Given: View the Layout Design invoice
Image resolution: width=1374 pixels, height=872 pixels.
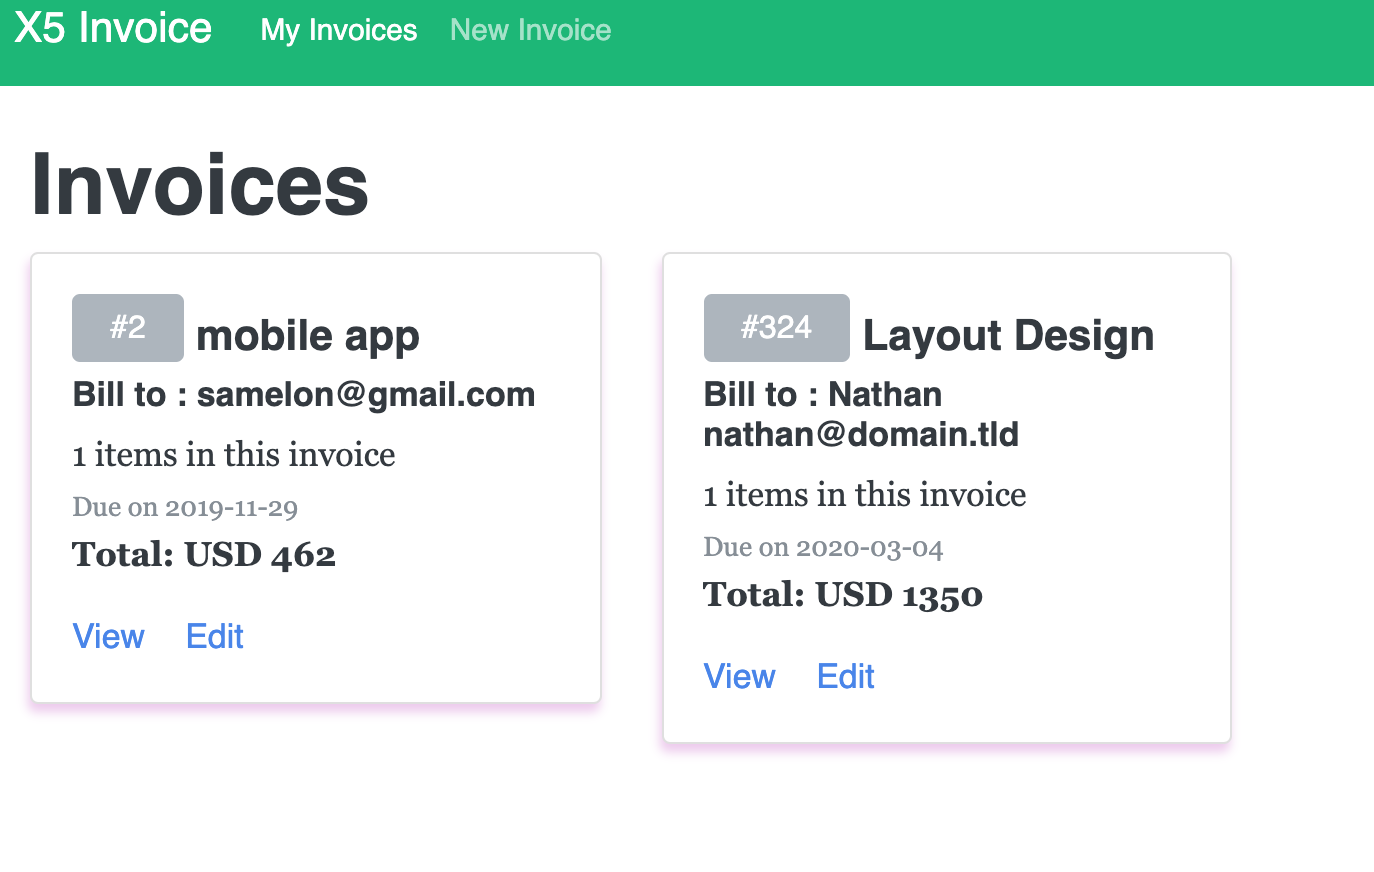Looking at the screenshot, I should (739, 676).
